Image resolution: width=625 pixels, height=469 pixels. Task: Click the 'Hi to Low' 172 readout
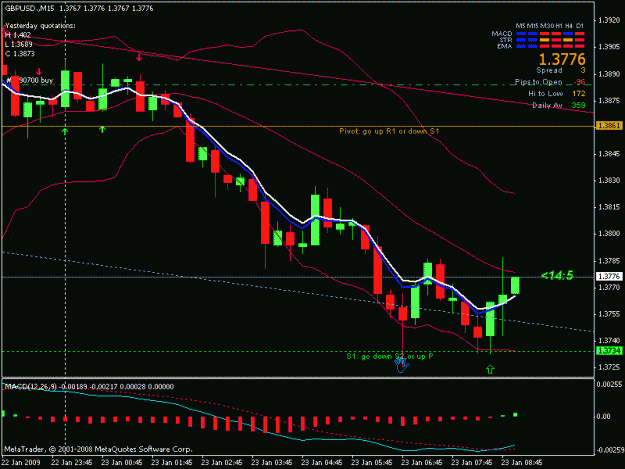point(557,94)
